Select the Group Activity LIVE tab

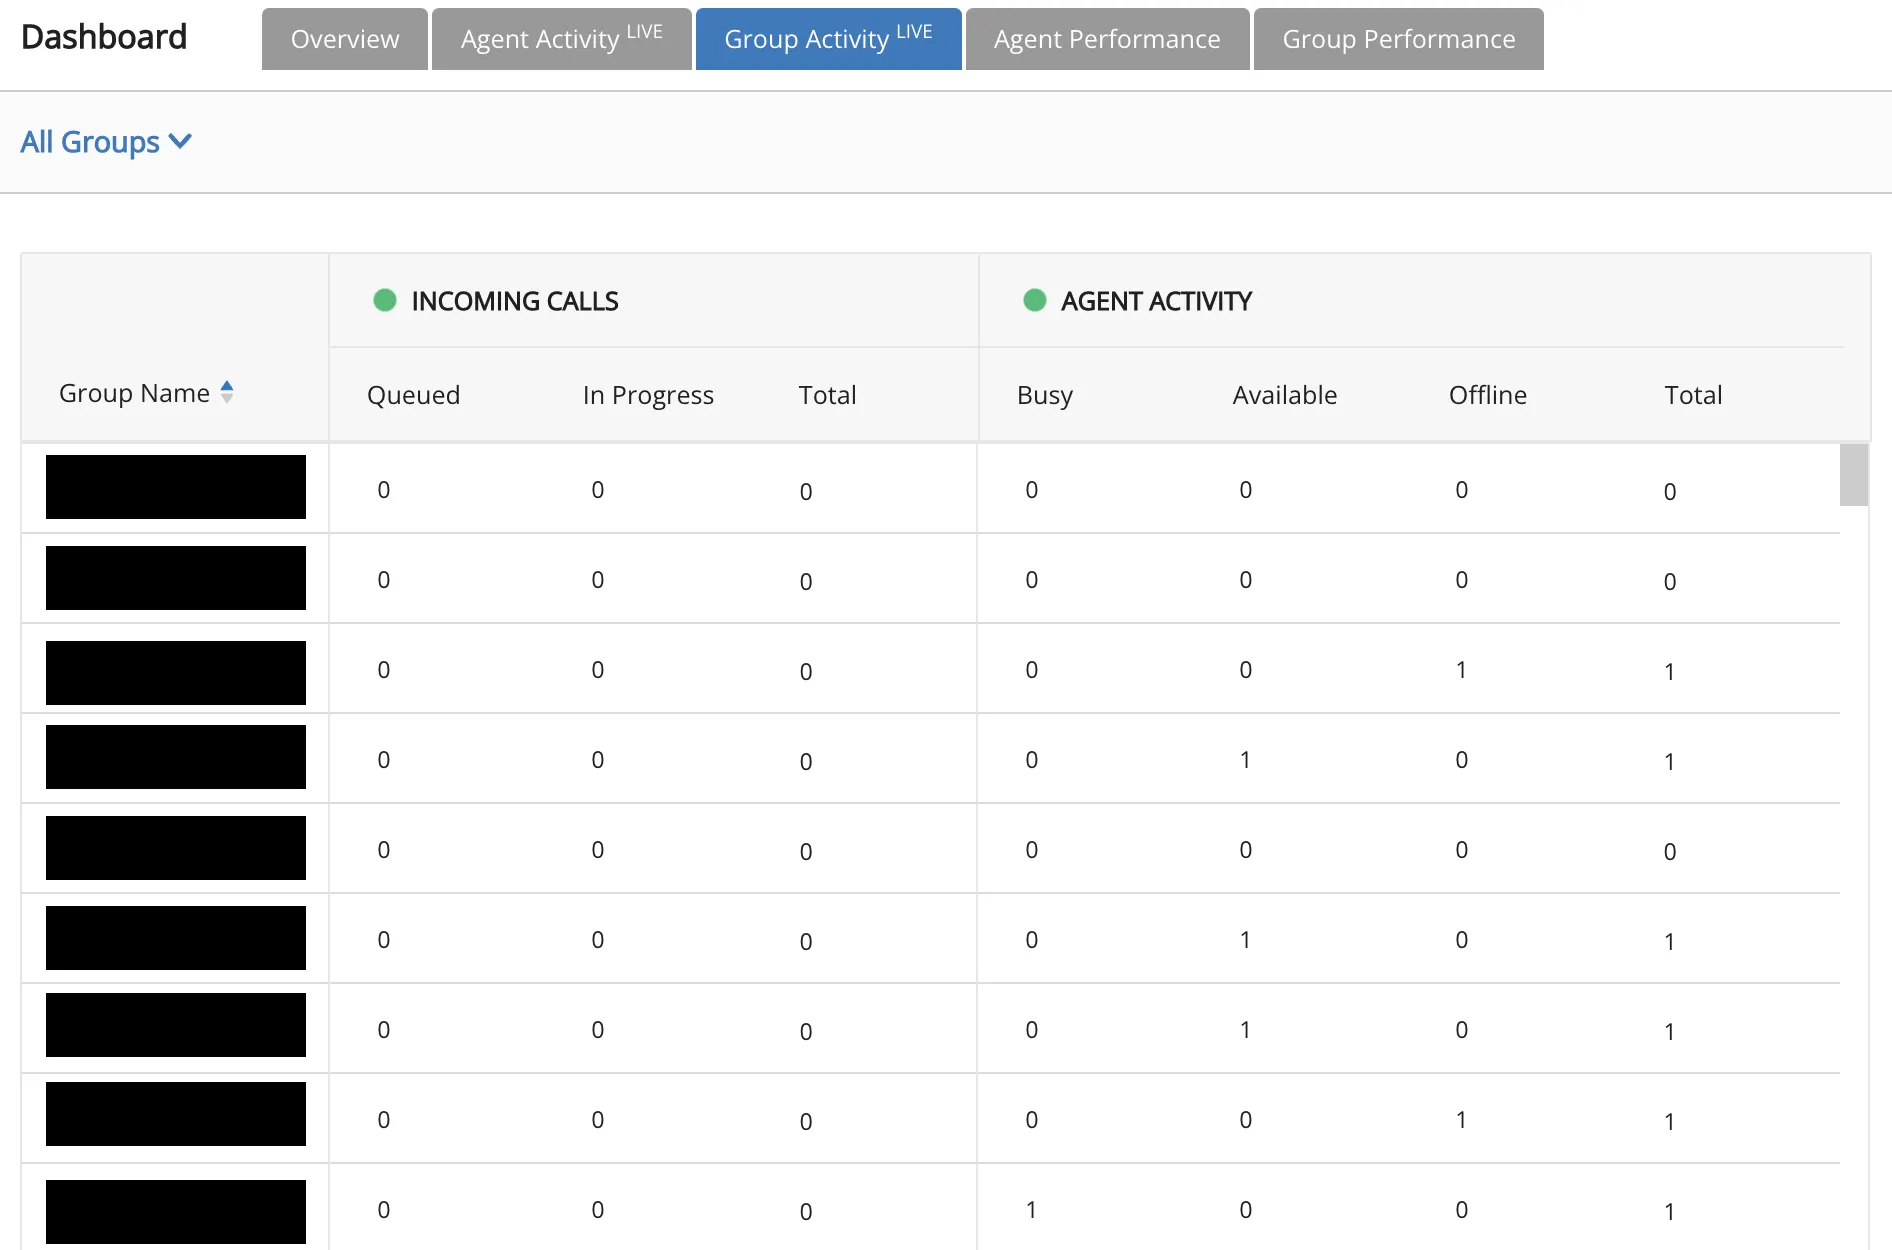pyautogui.click(x=828, y=39)
